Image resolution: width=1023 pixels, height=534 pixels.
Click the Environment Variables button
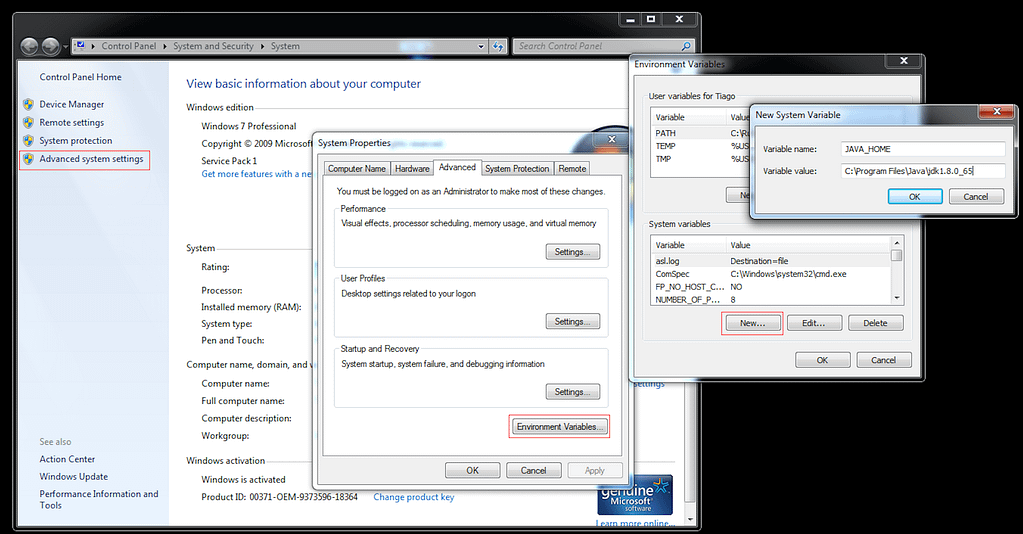coord(559,427)
